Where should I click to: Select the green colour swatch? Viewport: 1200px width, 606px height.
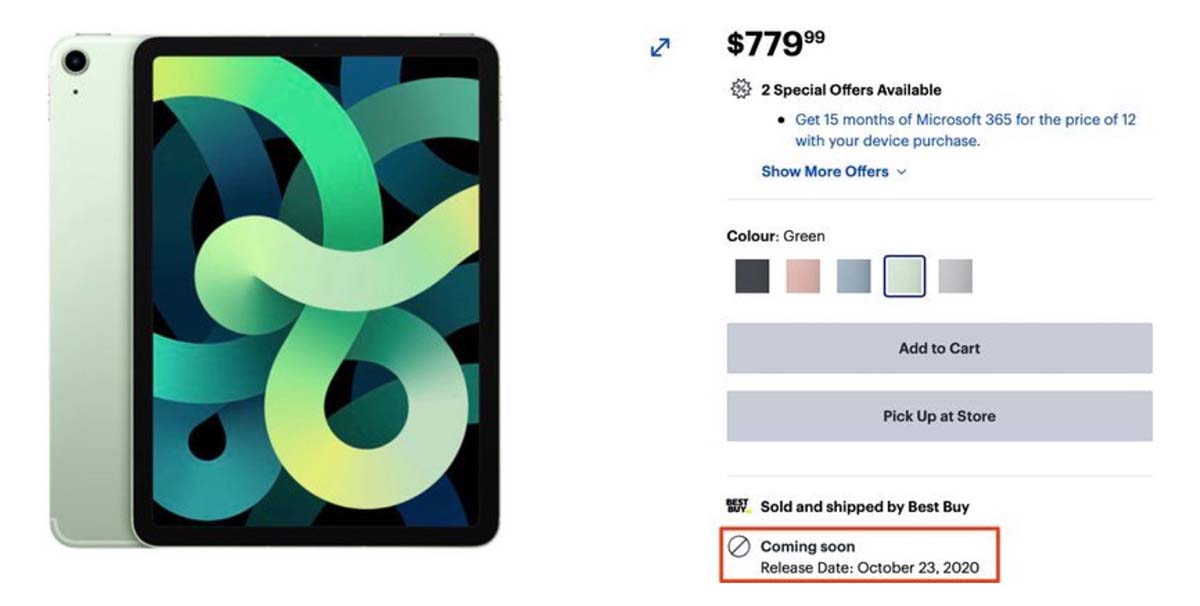(905, 277)
